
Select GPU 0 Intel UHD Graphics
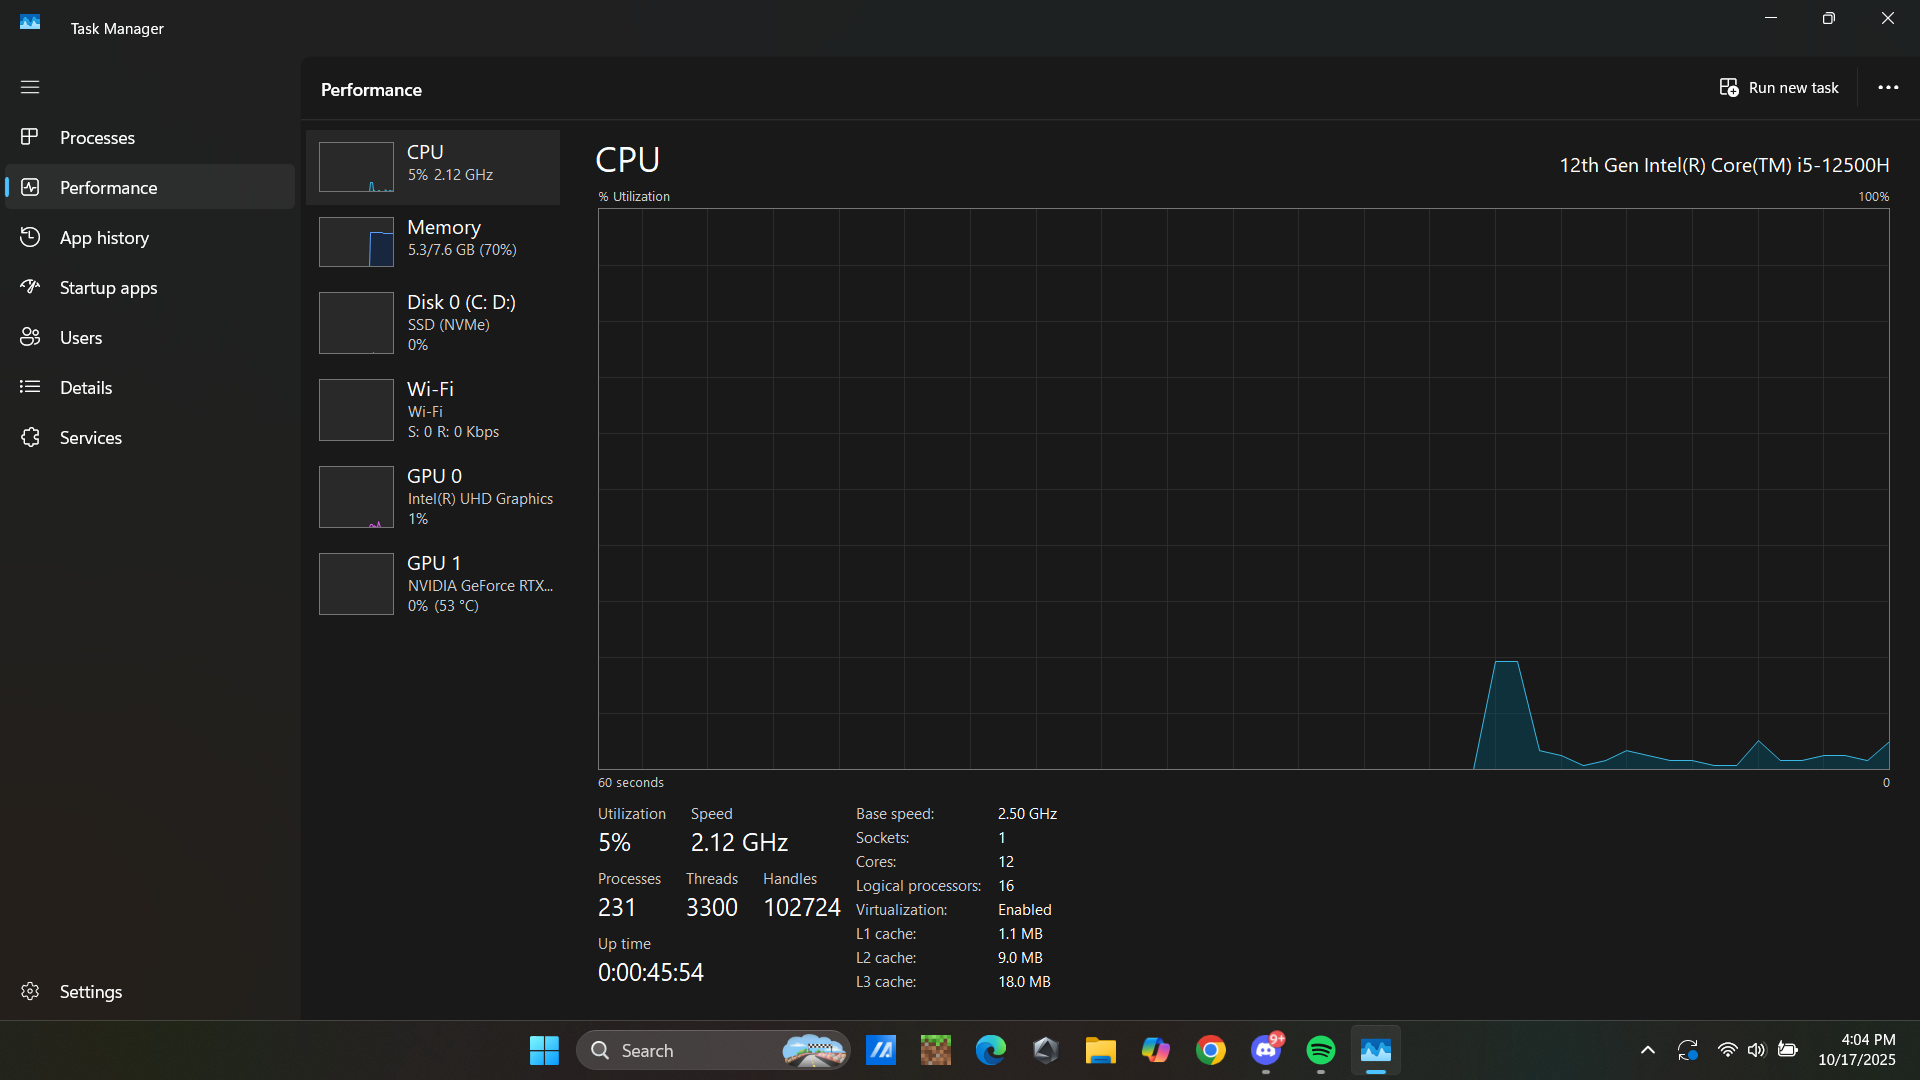pyautogui.click(x=433, y=497)
